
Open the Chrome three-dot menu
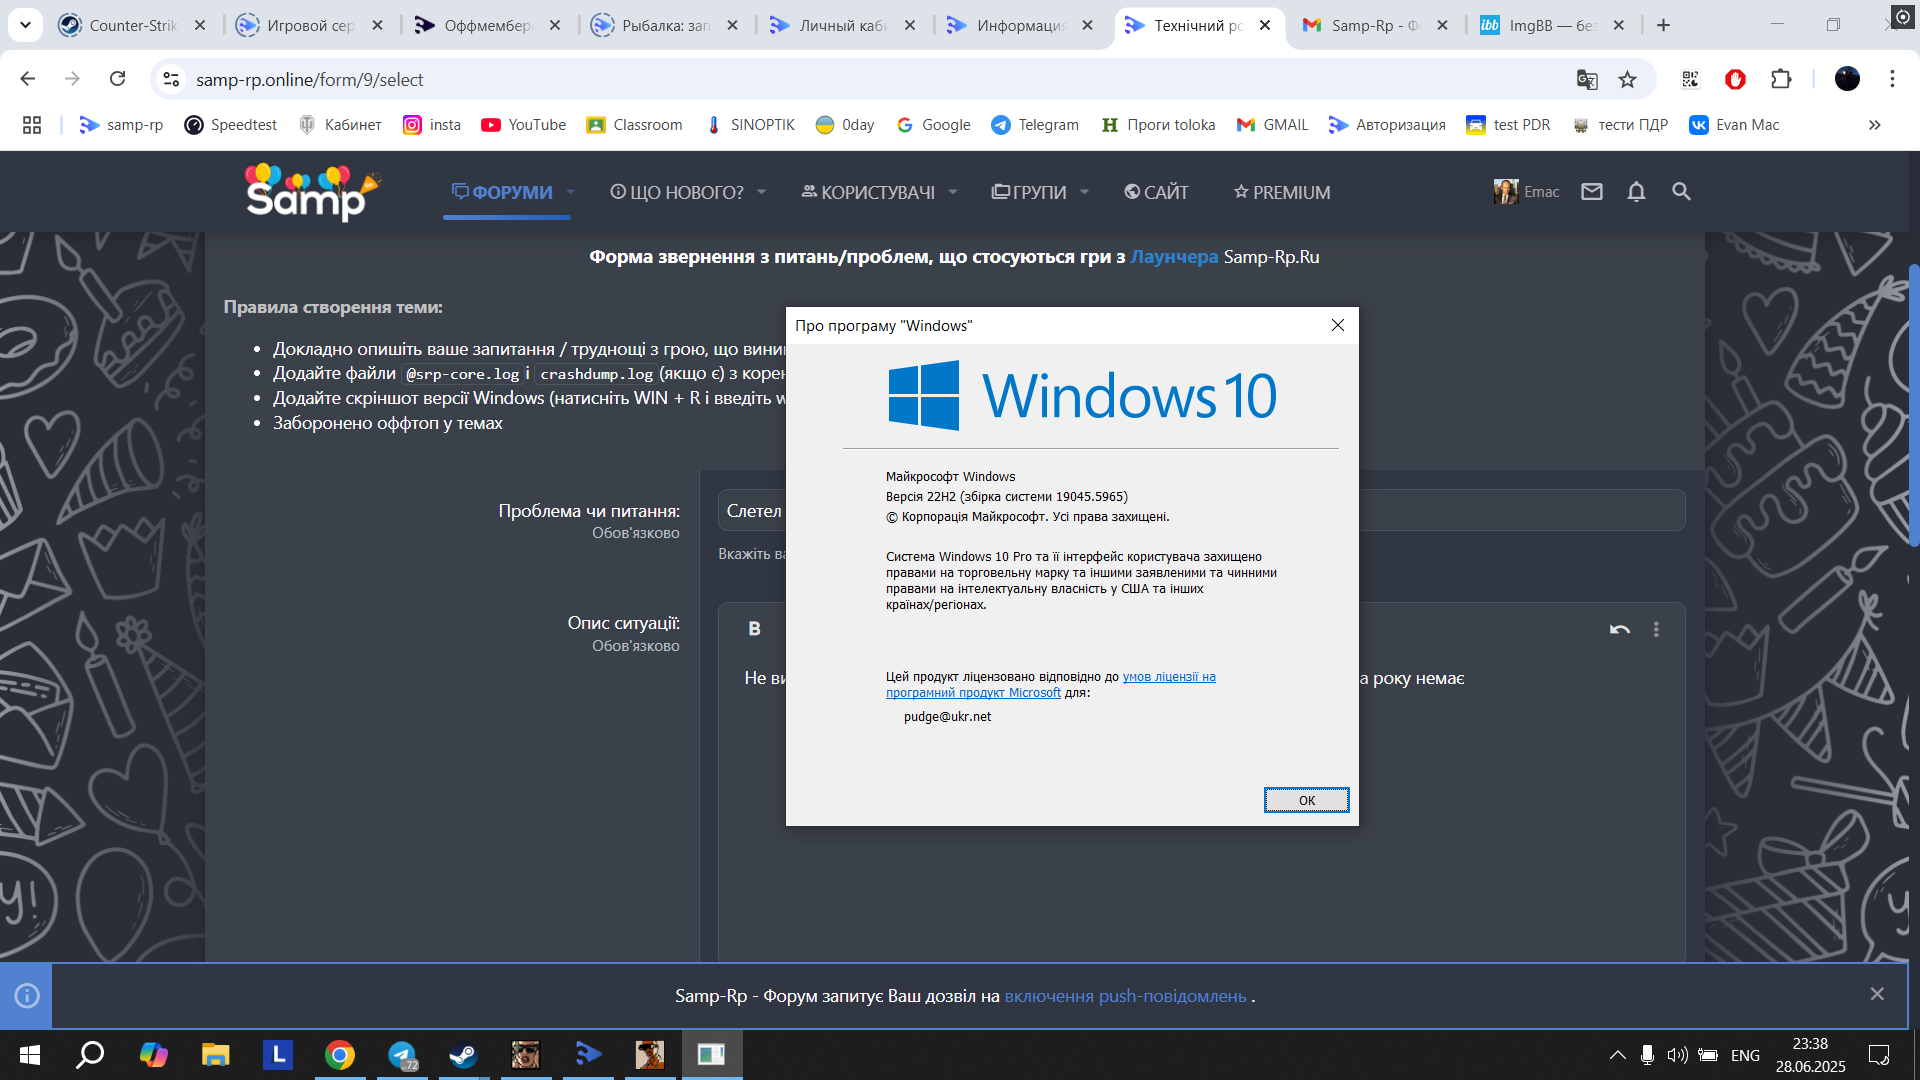point(1892,79)
